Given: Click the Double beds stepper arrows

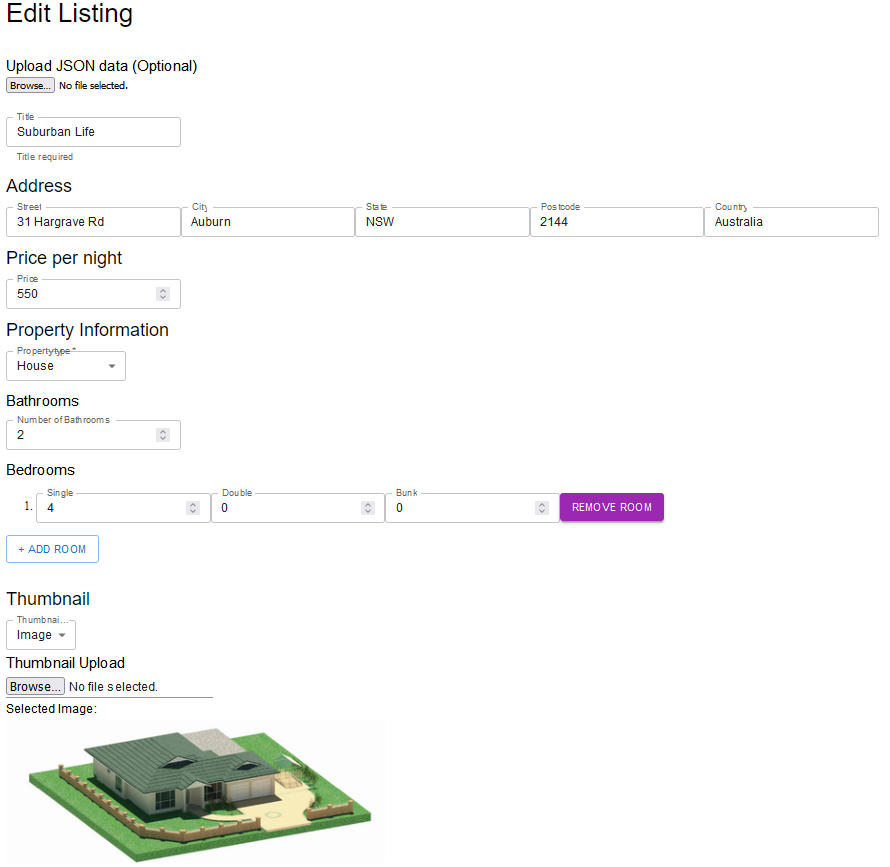Looking at the screenshot, I should [367, 508].
